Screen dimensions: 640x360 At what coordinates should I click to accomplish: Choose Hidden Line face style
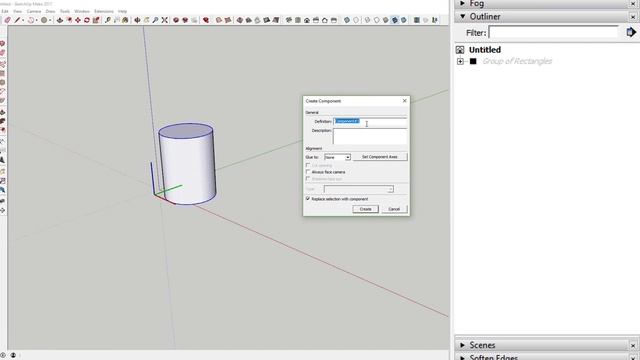click(376, 20)
